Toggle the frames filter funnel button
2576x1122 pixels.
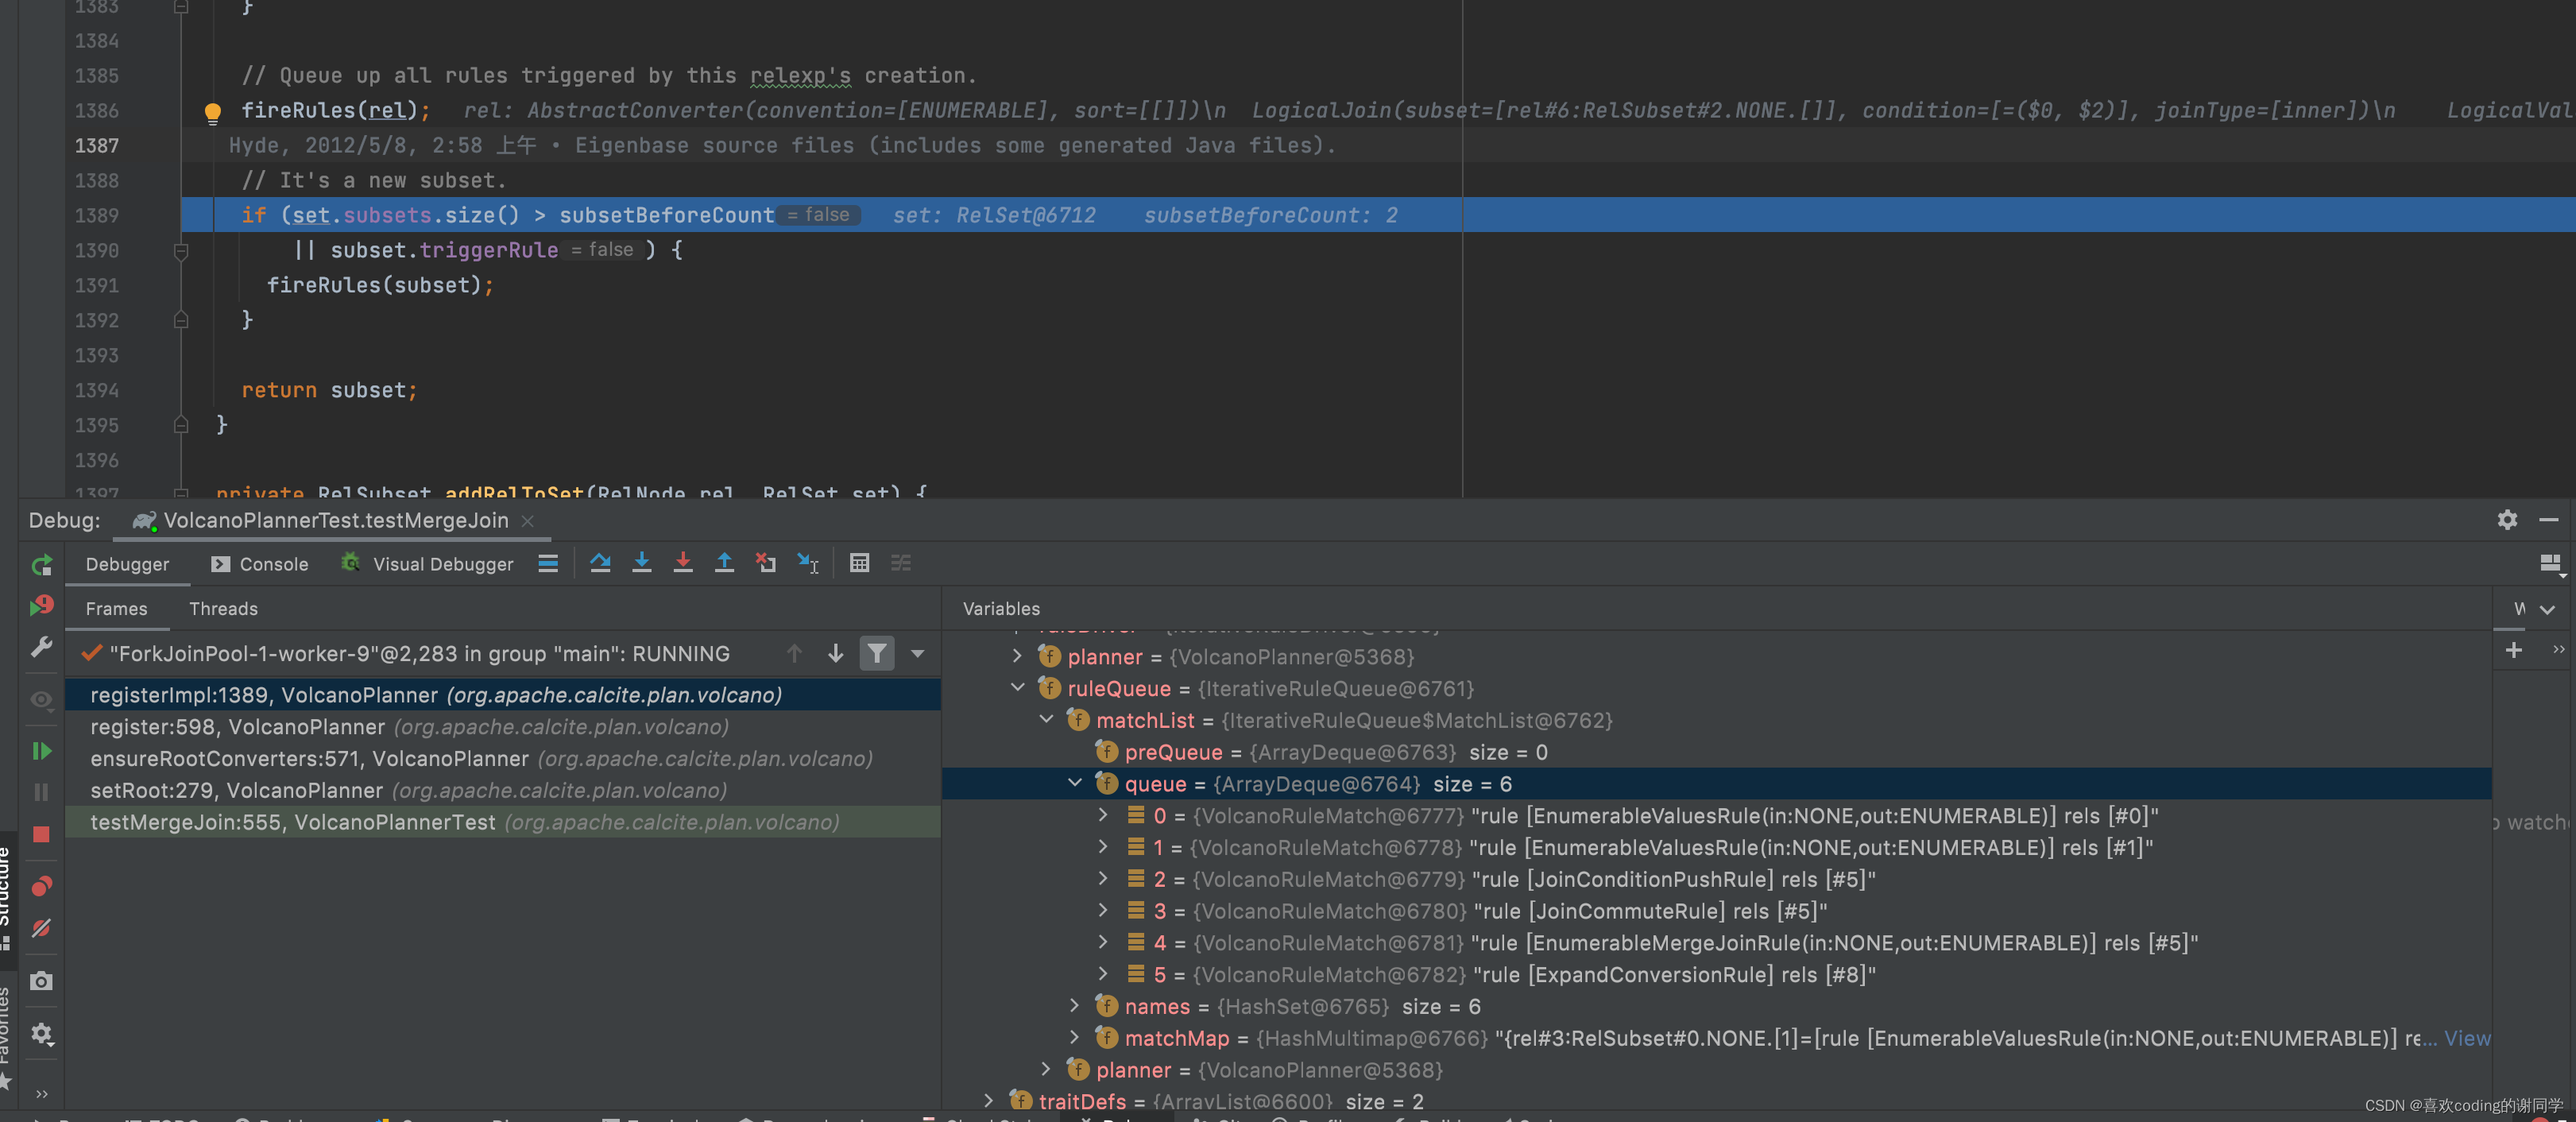click(x=876, y=653)
